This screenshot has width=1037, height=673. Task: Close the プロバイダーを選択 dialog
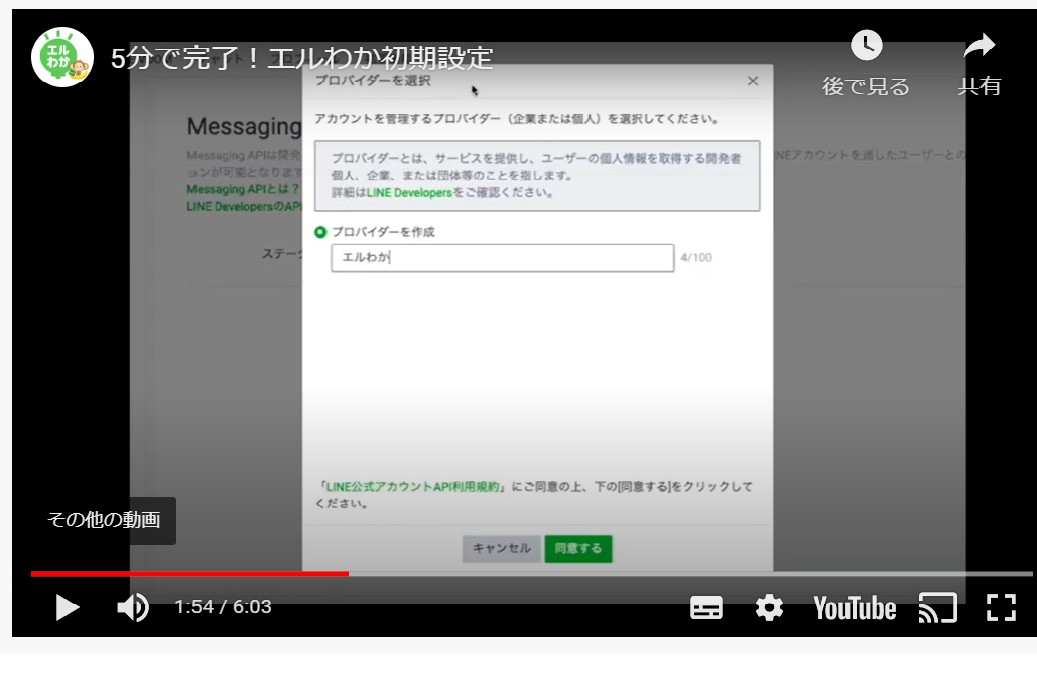[x=753, y=81]
